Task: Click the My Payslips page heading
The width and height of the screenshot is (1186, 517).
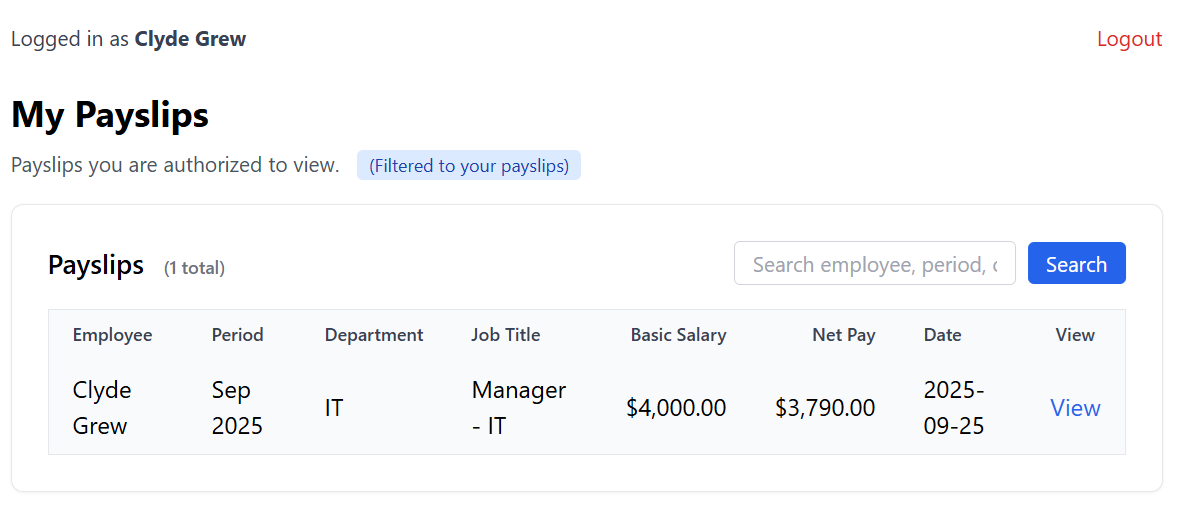Action: (x=110, y=115)
